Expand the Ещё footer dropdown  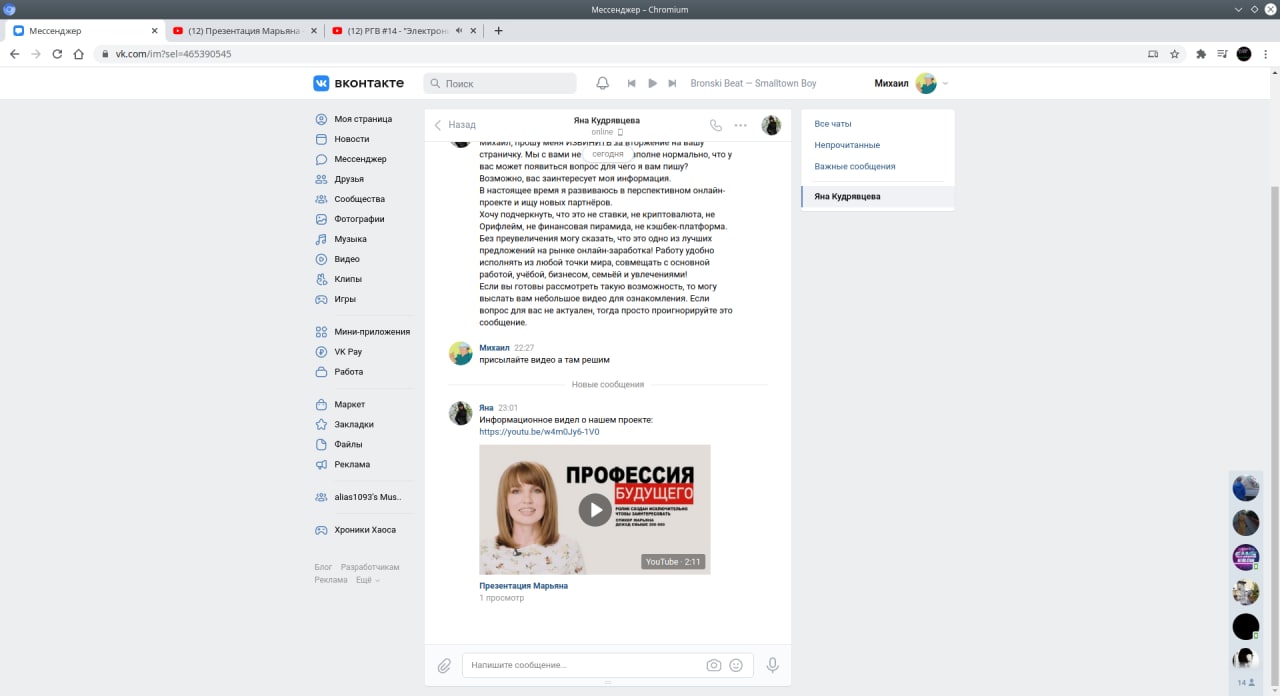tap(367, 580)
